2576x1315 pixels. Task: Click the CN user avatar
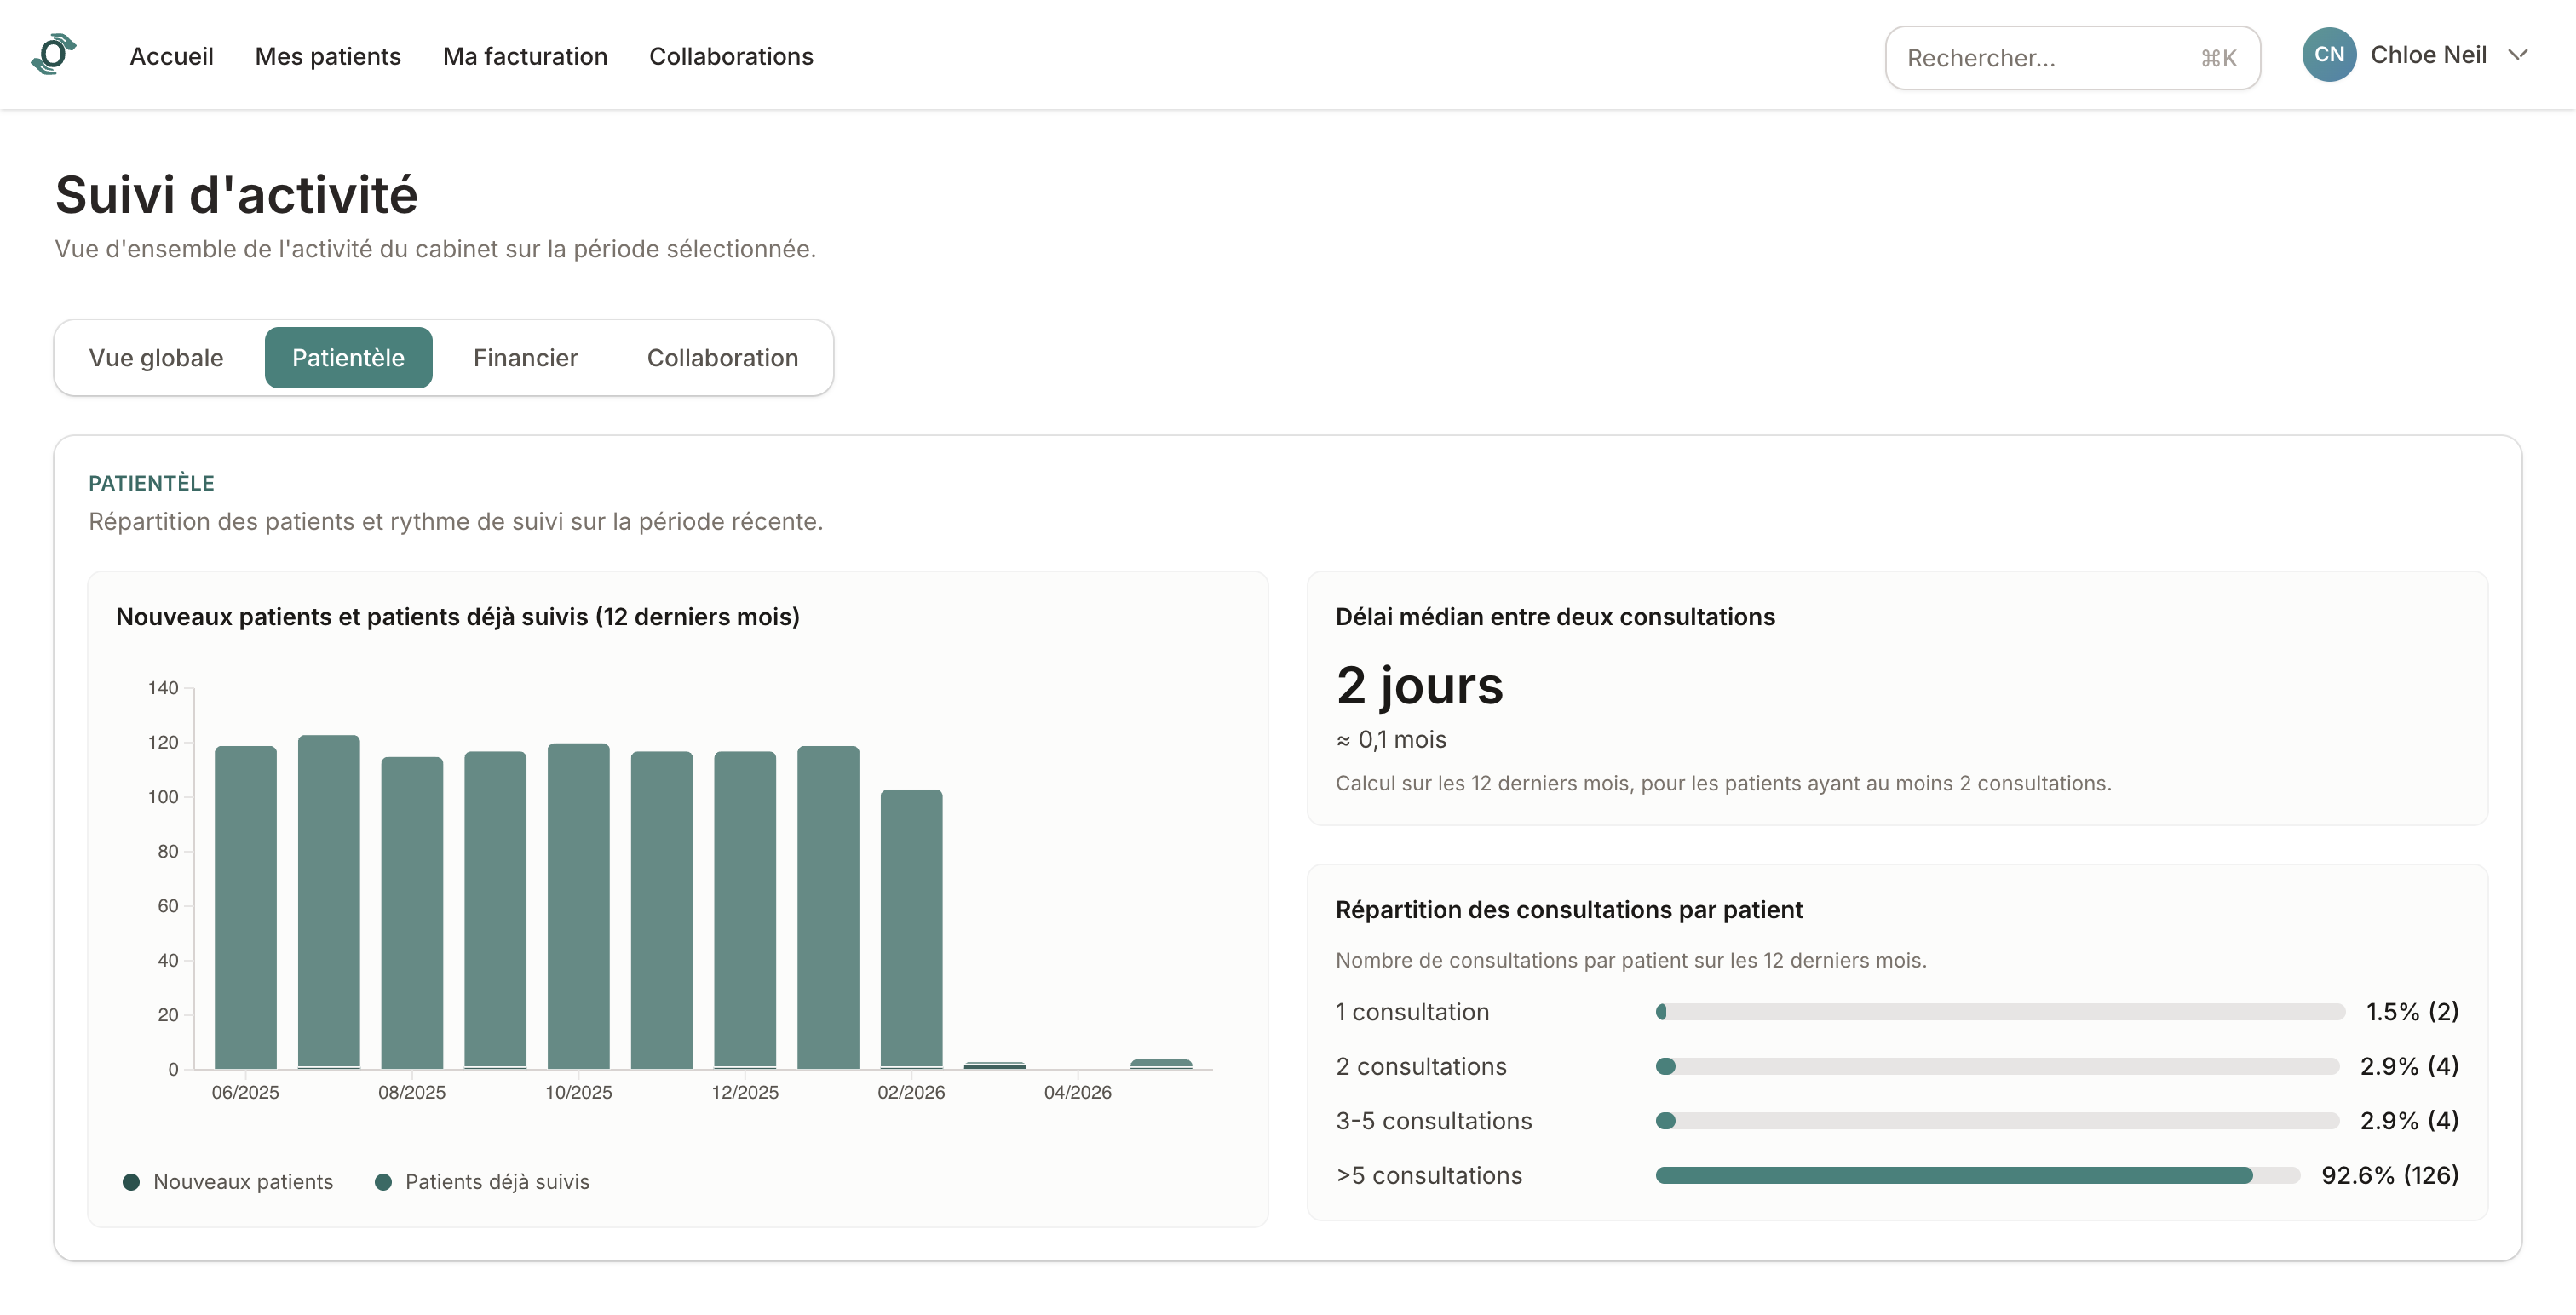pos(2329,55)
